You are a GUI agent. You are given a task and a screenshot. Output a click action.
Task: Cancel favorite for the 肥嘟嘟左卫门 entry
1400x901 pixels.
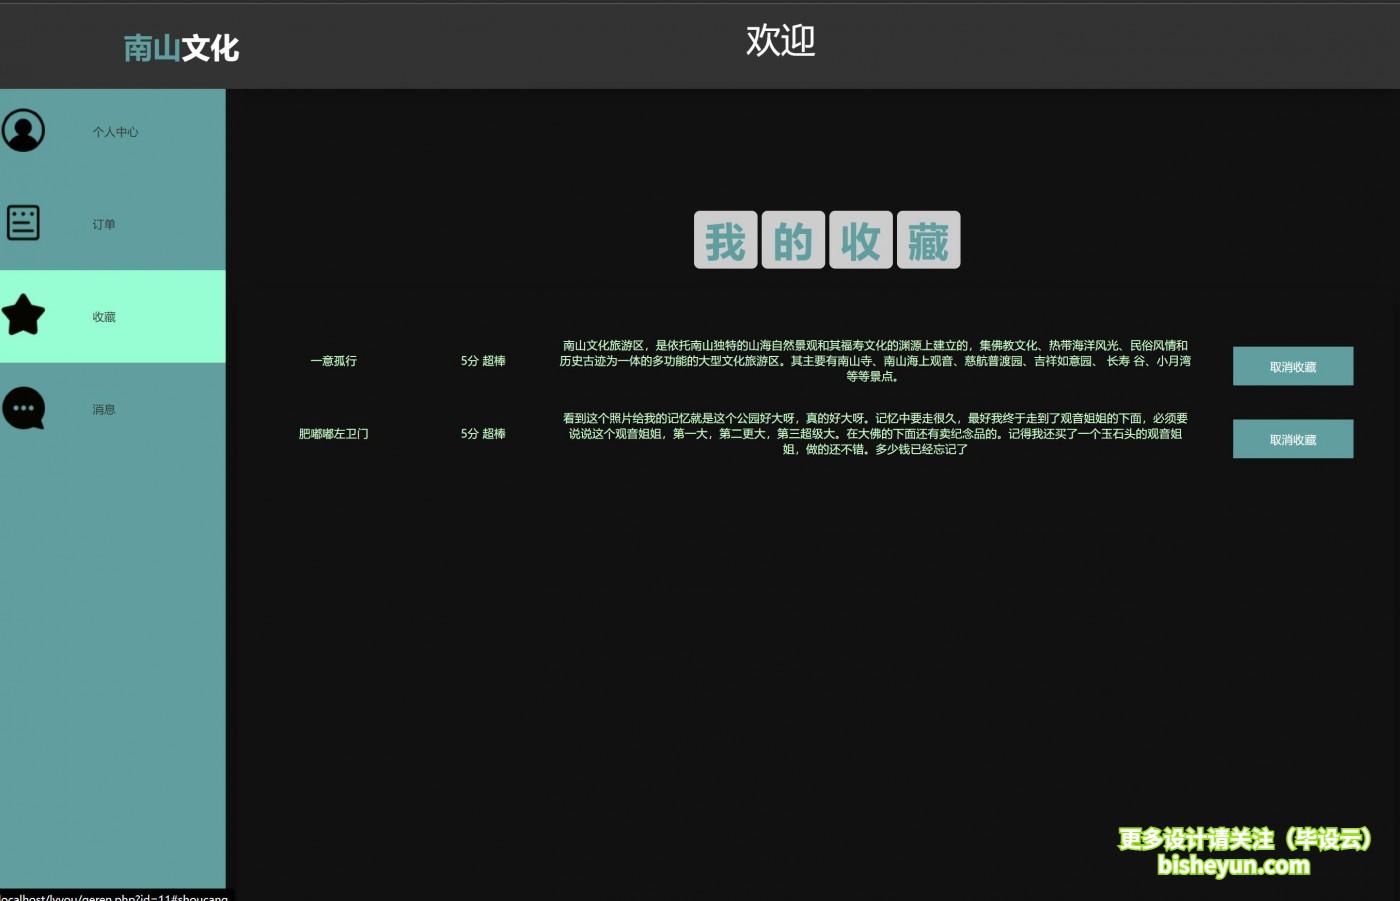point(1292,439)
